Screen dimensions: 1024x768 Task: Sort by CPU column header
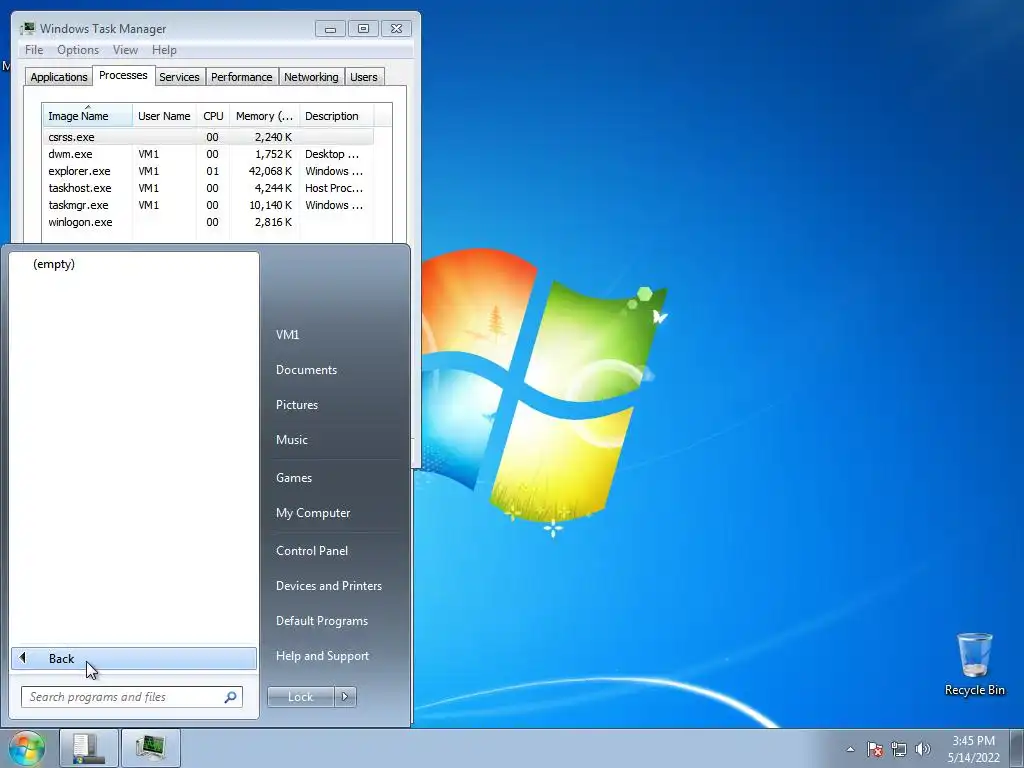(213, 116)
